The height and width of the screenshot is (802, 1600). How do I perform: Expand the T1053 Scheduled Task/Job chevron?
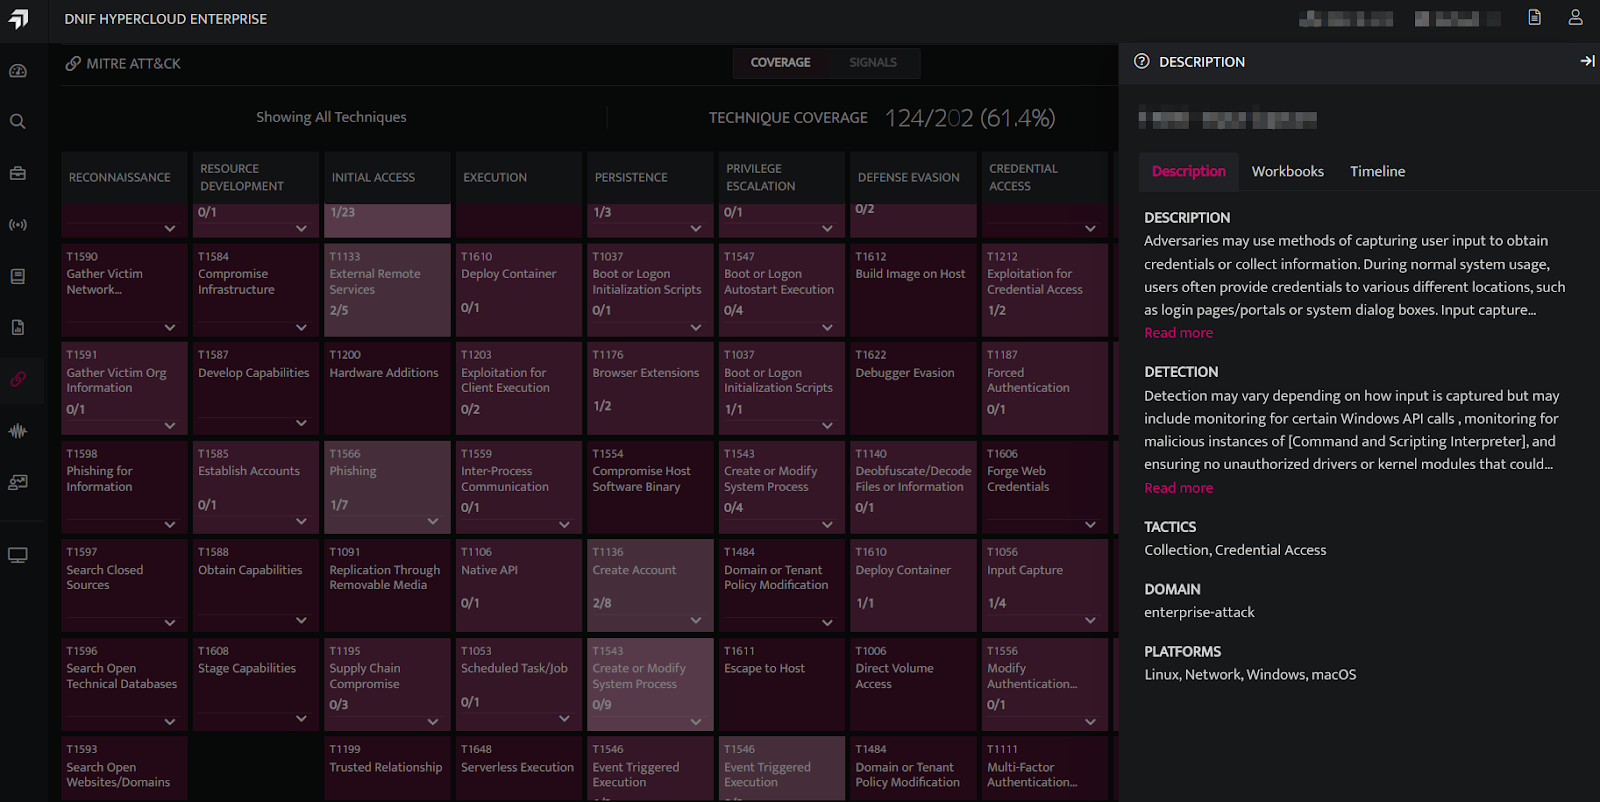(x=564, y=718)
